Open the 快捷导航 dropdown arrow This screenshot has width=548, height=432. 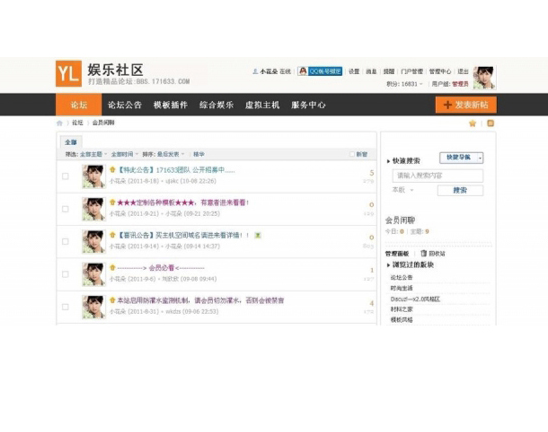point(480,158)
